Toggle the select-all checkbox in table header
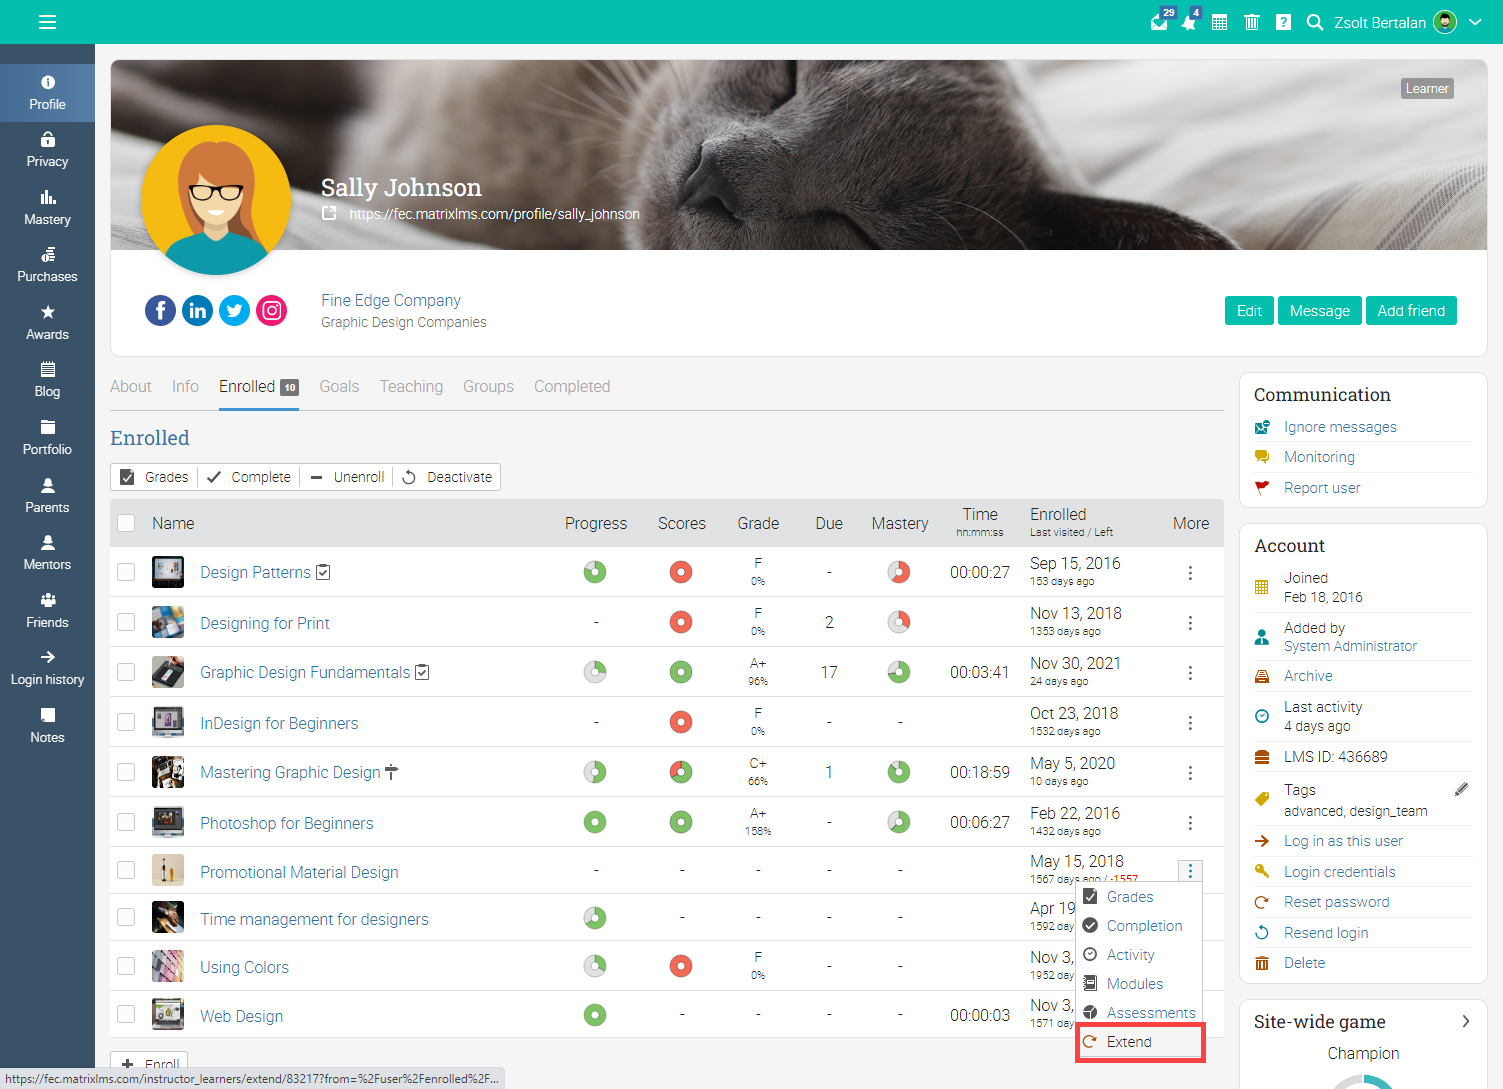The height and width of the screenshot is (1089, 1503). coord(126,523)
